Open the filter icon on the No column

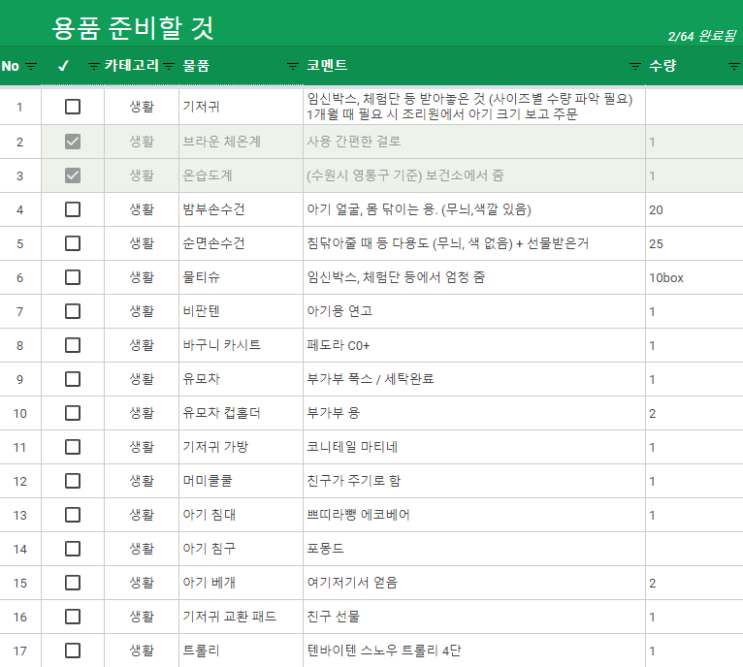pos(31,66)
